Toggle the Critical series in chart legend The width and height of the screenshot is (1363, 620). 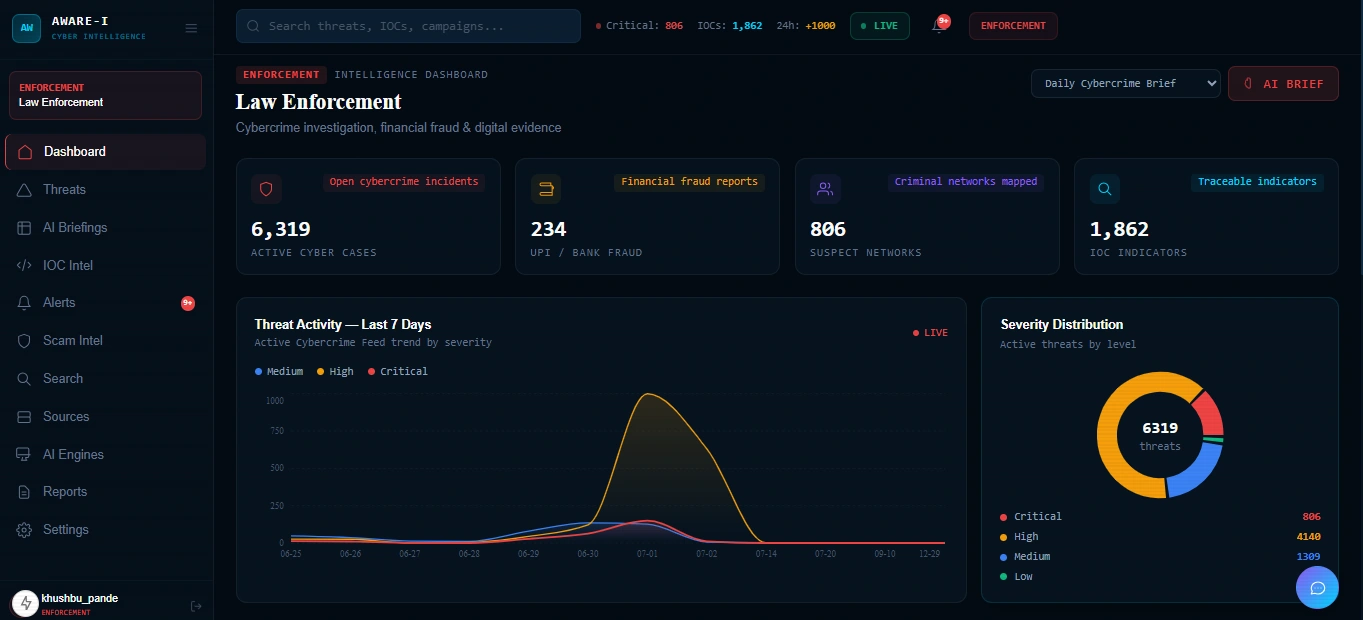tap(398, 371)
